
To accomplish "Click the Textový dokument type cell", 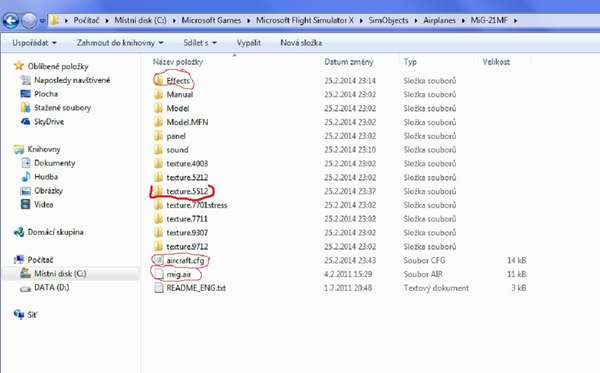I will 436,288.
